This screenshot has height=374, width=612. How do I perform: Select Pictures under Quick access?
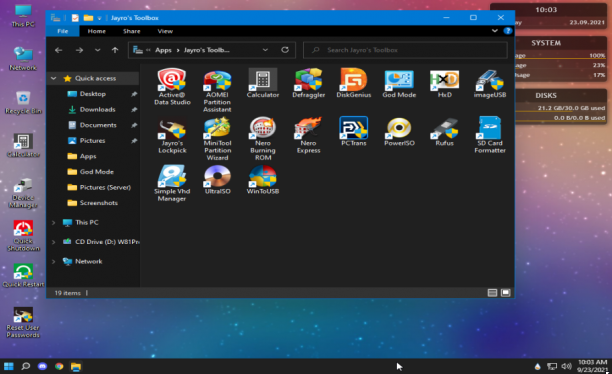coord(93,141)
